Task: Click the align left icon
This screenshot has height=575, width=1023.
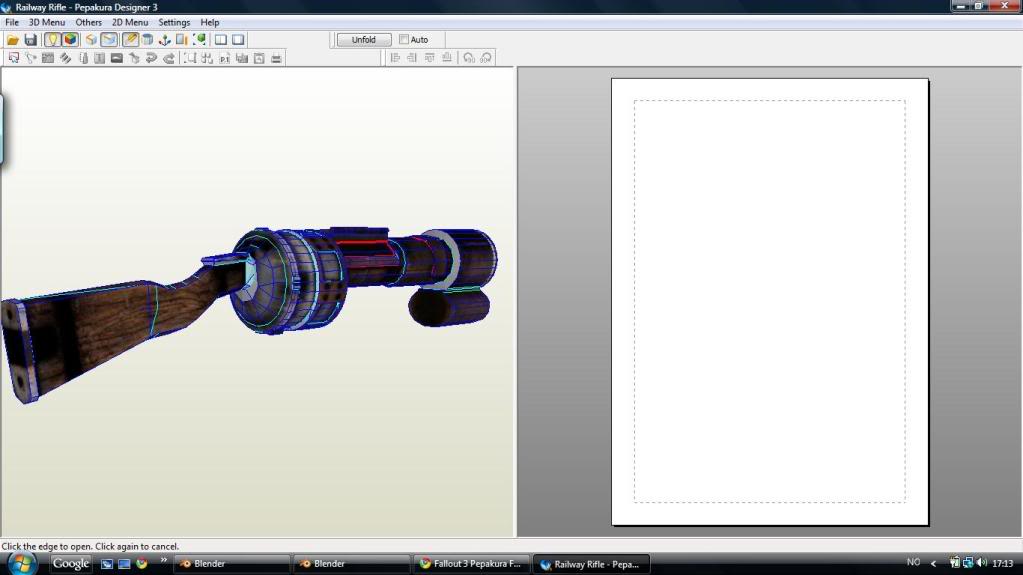Action: pos(395,58)
